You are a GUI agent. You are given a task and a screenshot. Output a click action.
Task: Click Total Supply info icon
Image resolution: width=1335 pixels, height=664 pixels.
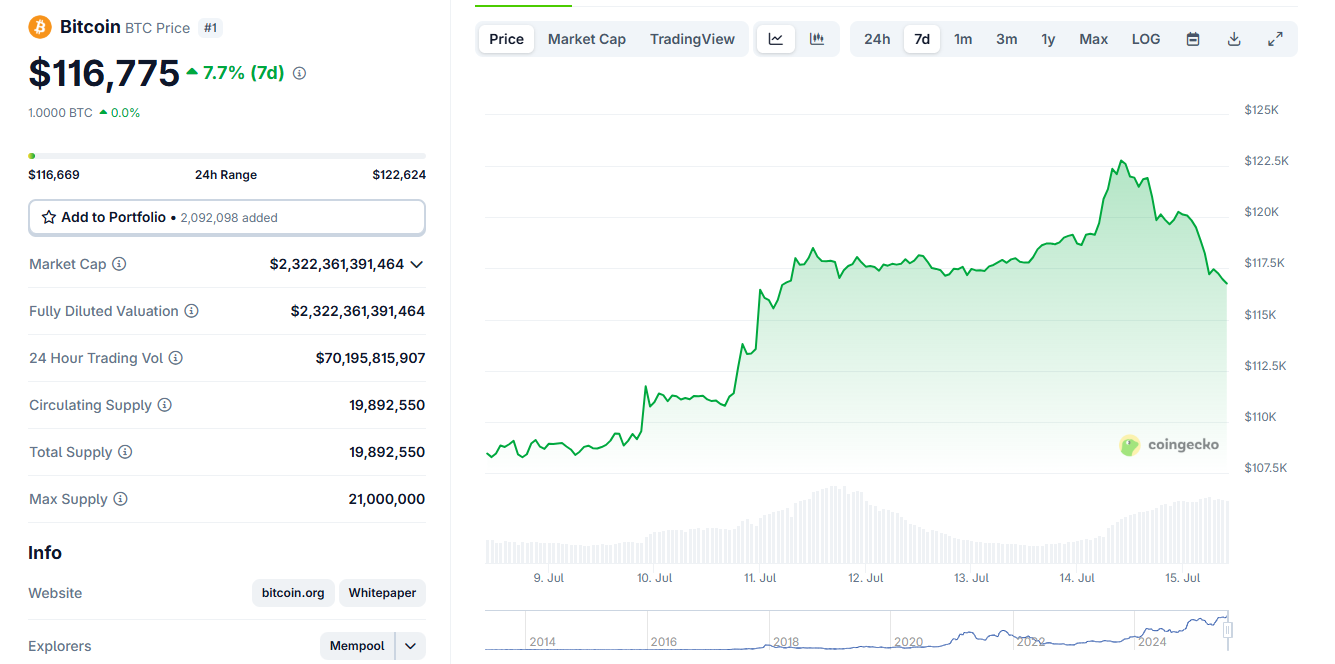(x=124, y=452)
